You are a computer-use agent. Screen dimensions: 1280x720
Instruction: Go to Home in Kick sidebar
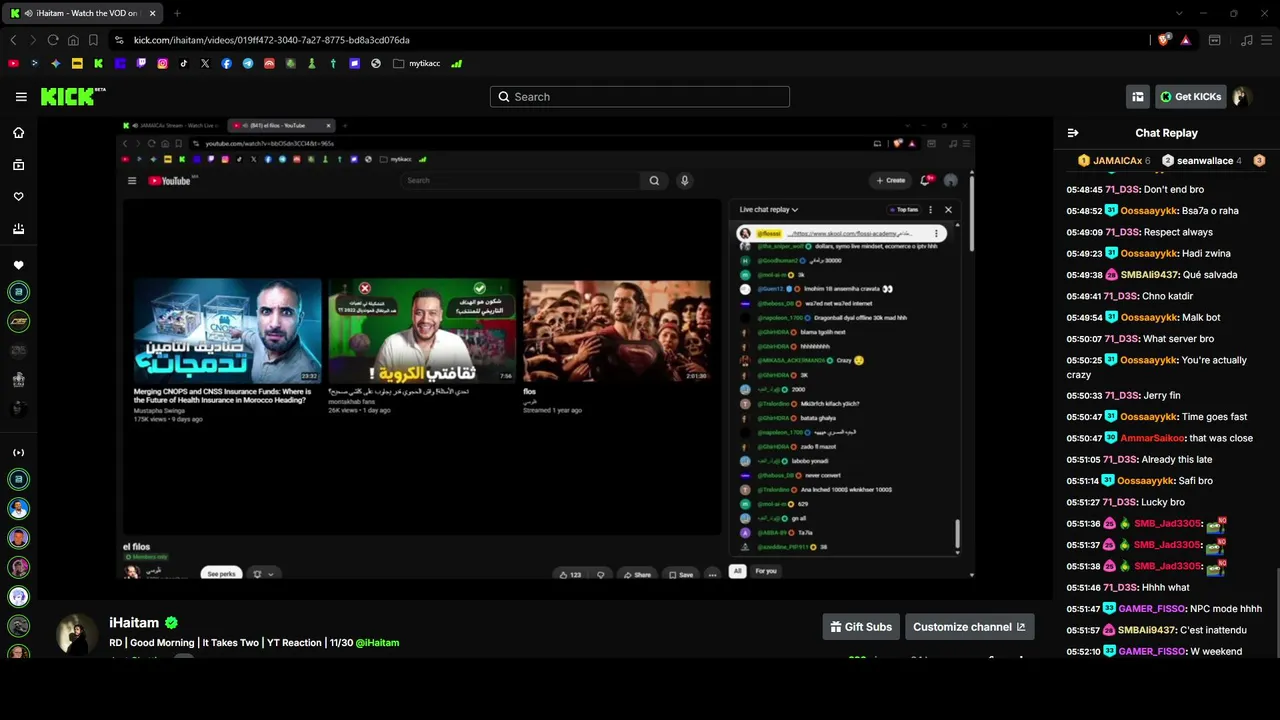[18, 133]
